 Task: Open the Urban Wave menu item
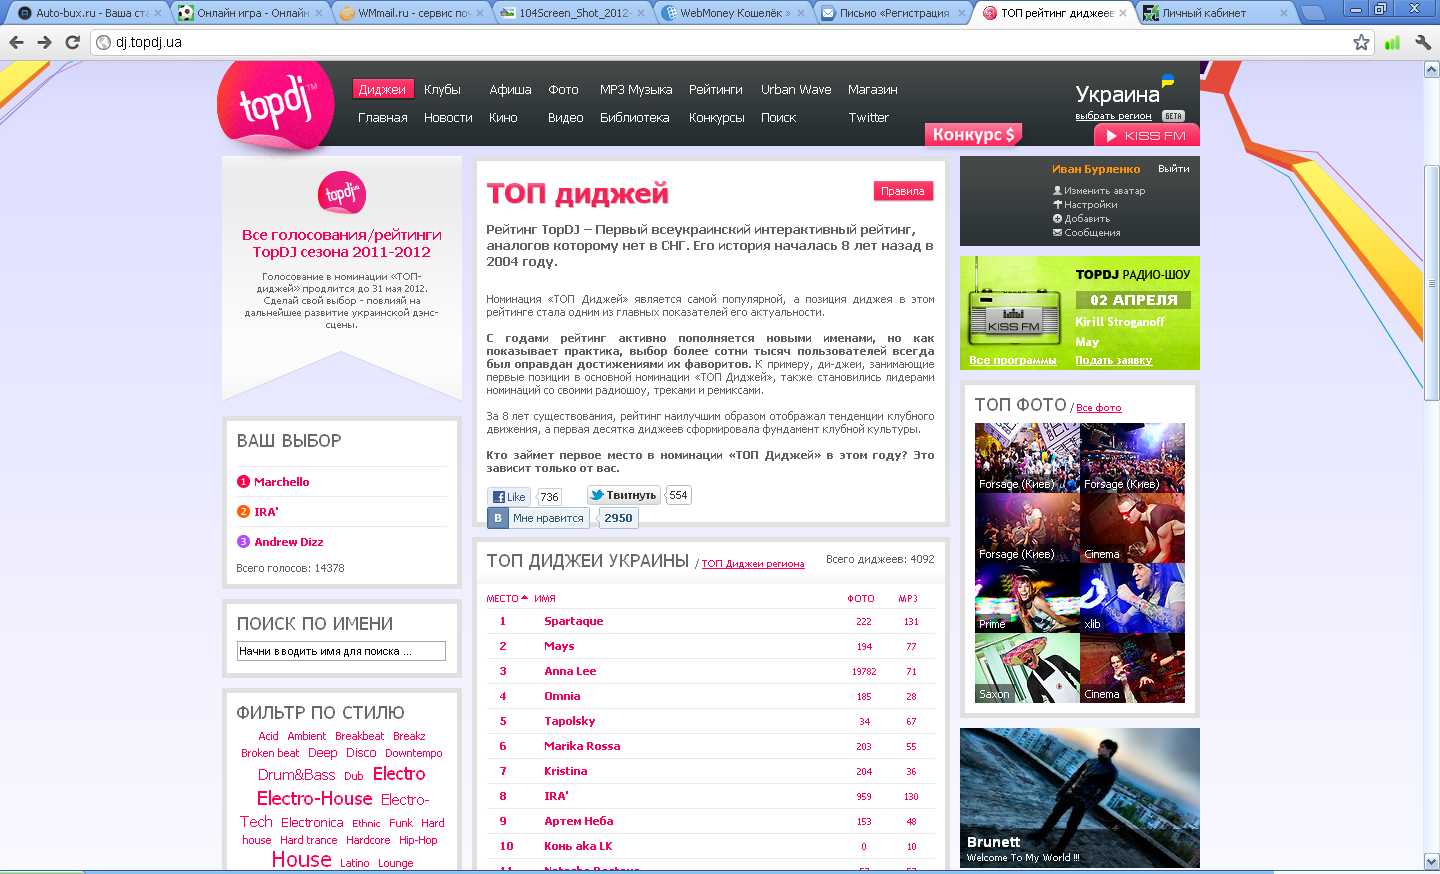[796, 89]
